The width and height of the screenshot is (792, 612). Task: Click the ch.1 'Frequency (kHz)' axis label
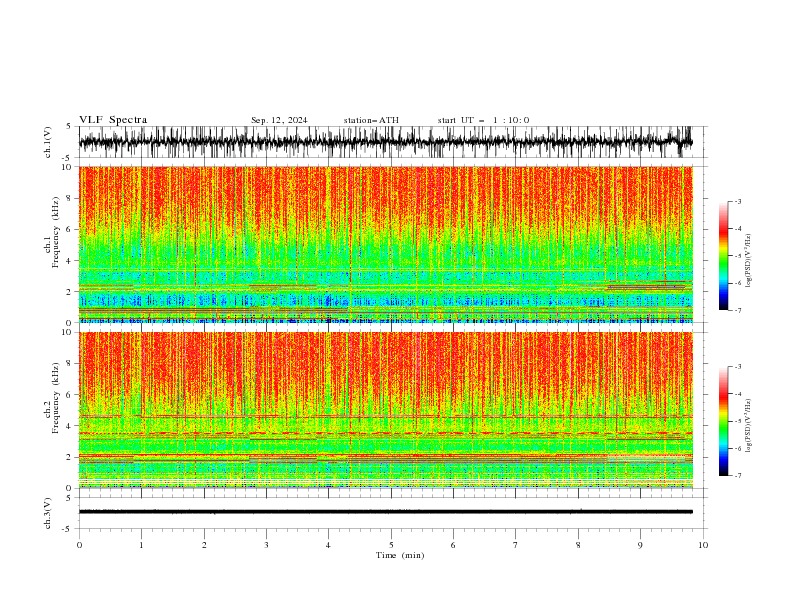[56, 233]
